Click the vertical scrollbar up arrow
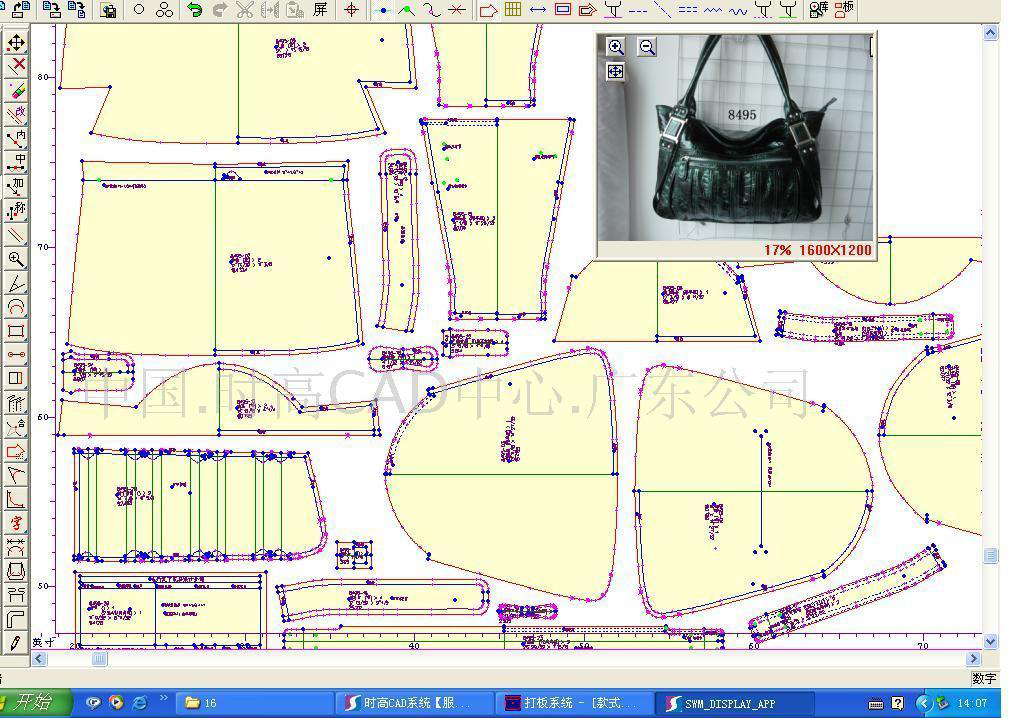This screenshot has height=718, width=1024. 991,33
